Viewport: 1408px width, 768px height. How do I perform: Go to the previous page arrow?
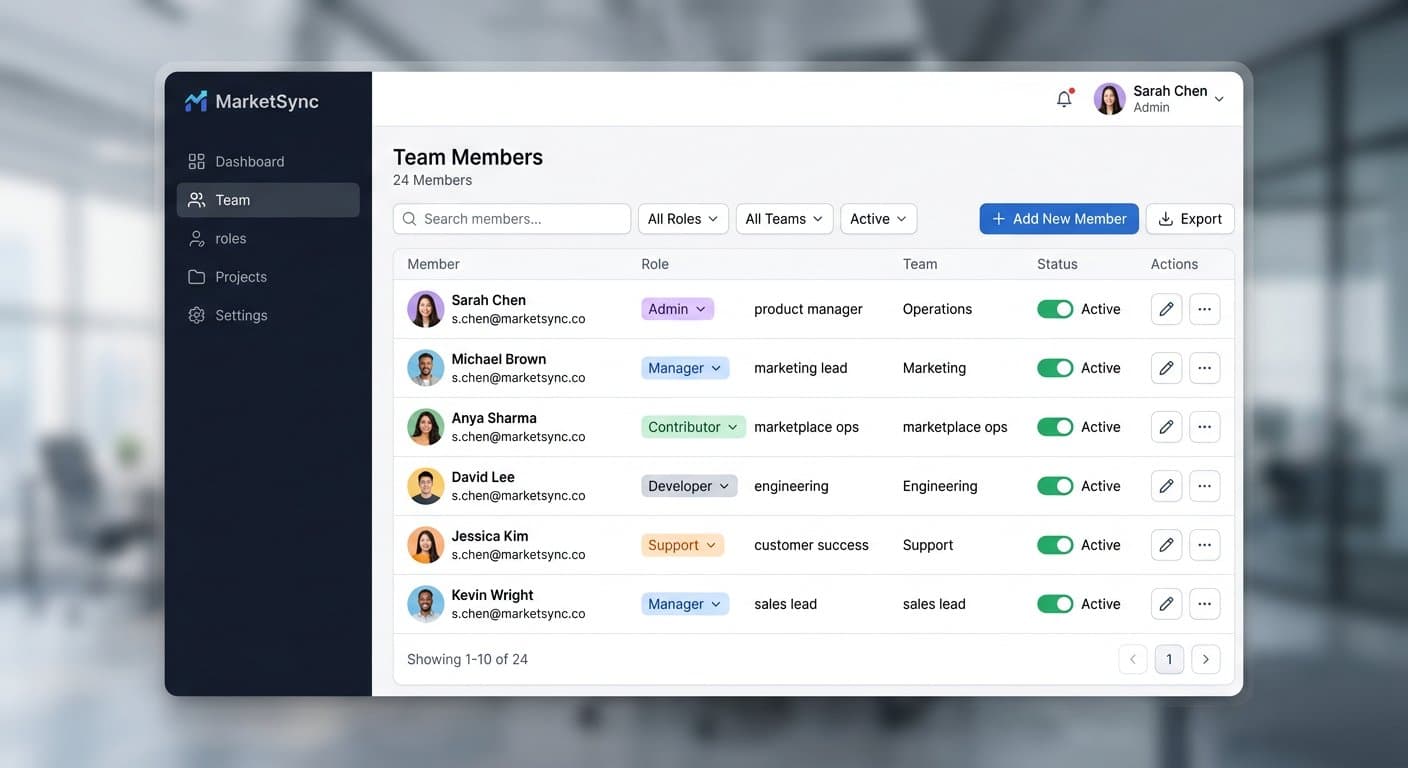pos(1132,659)
